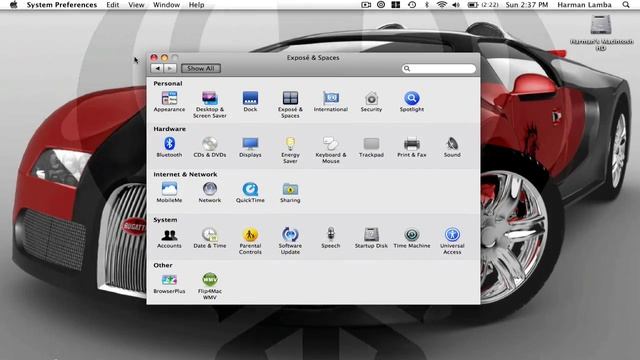Open the Edit menu

[x=113, y=5]
